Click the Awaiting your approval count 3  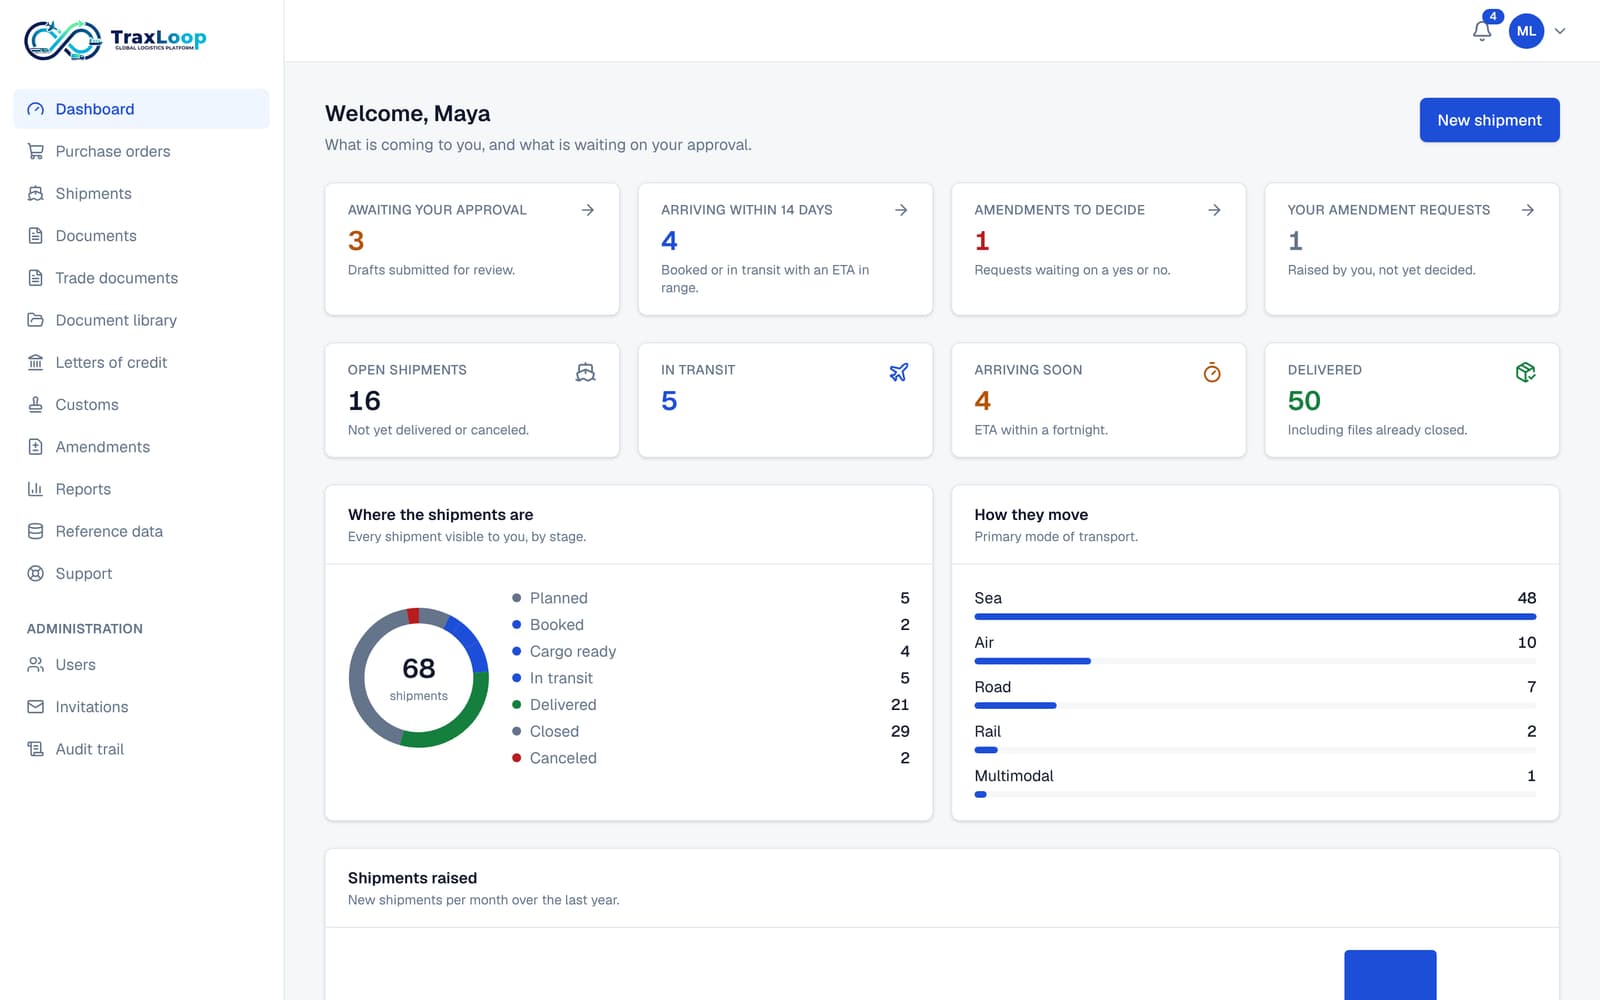[356, 241]
